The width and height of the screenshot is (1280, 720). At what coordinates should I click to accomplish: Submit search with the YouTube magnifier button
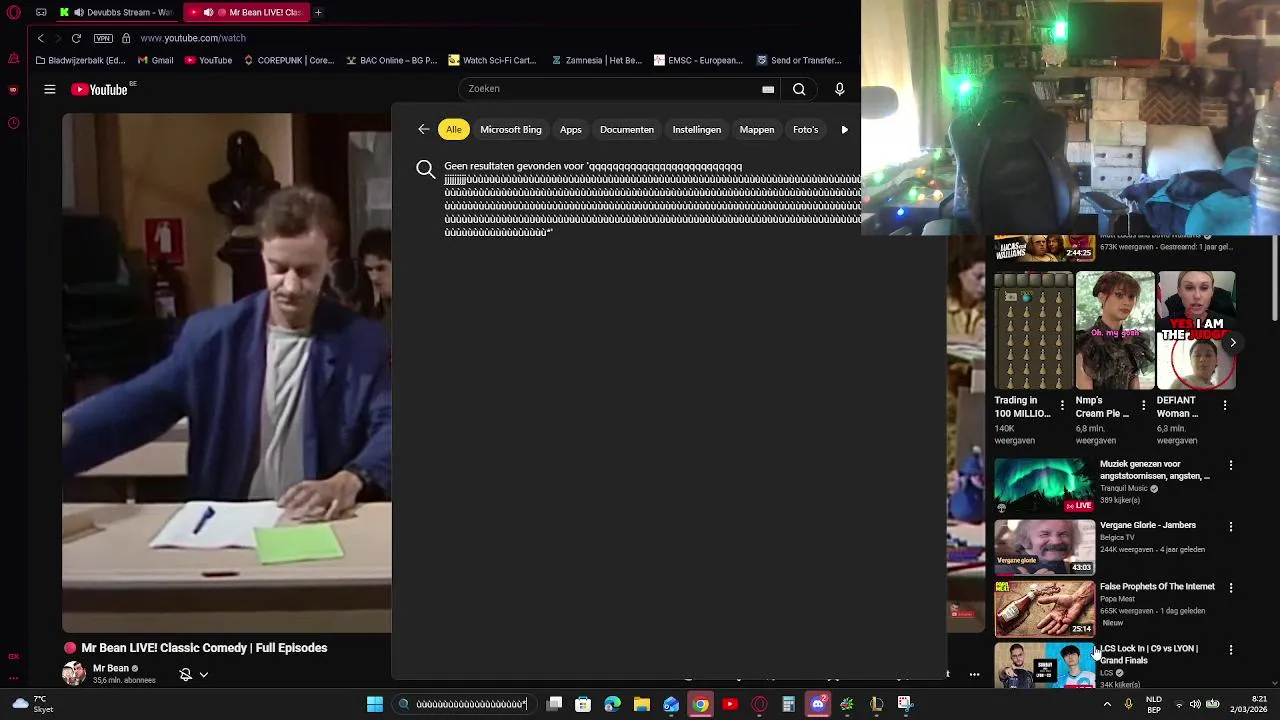799,89
